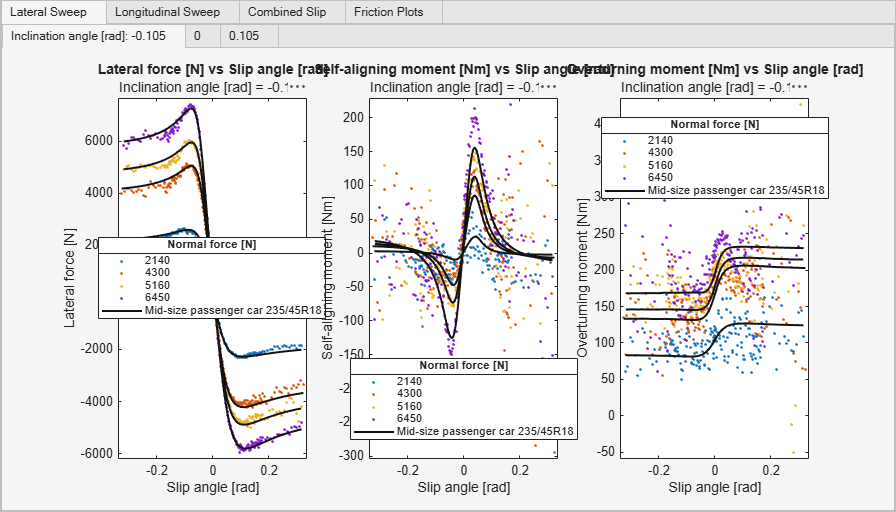Click the 200 tick label on the Self-aligning moment axis
Viewport: 896px width, 512px height.
coord(354,118)
